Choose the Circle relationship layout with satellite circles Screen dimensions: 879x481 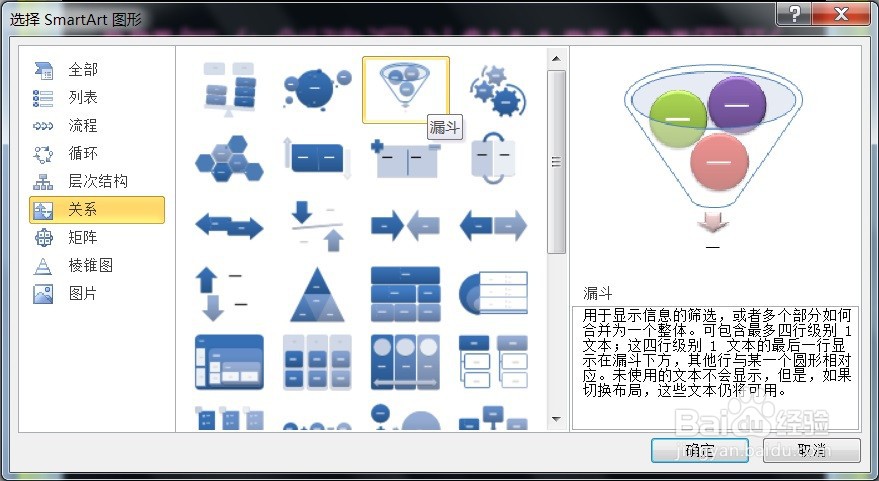pyautogui.click(x=317, y=90)
